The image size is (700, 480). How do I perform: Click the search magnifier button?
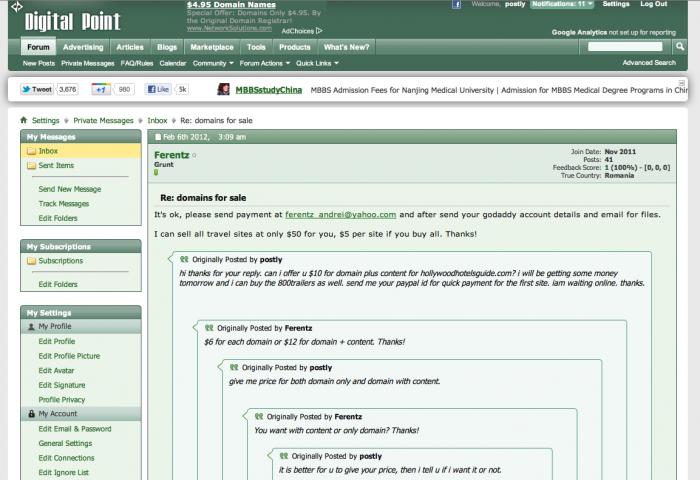(x=679, y=46)
